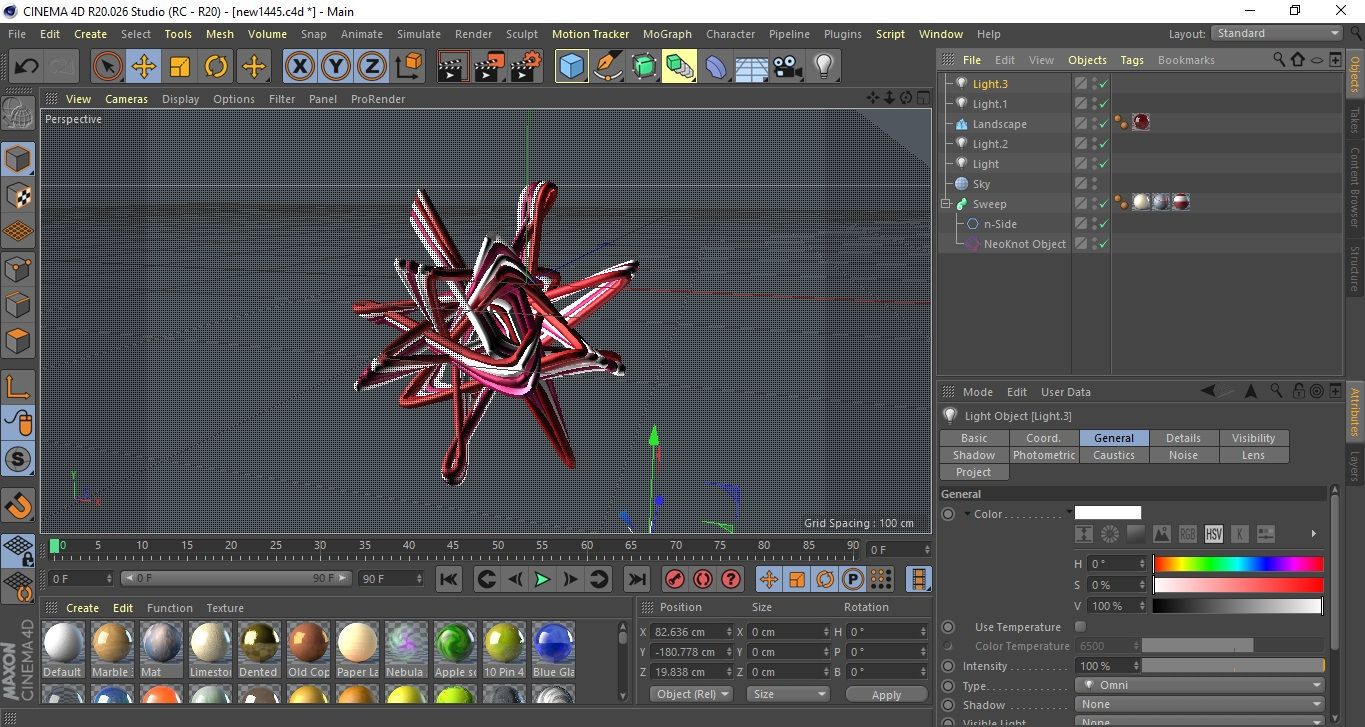The height and width of the screenshot is (727, 1365).
Task: Toggle the X-axis lock icon
Action: [x=299, y=67]
